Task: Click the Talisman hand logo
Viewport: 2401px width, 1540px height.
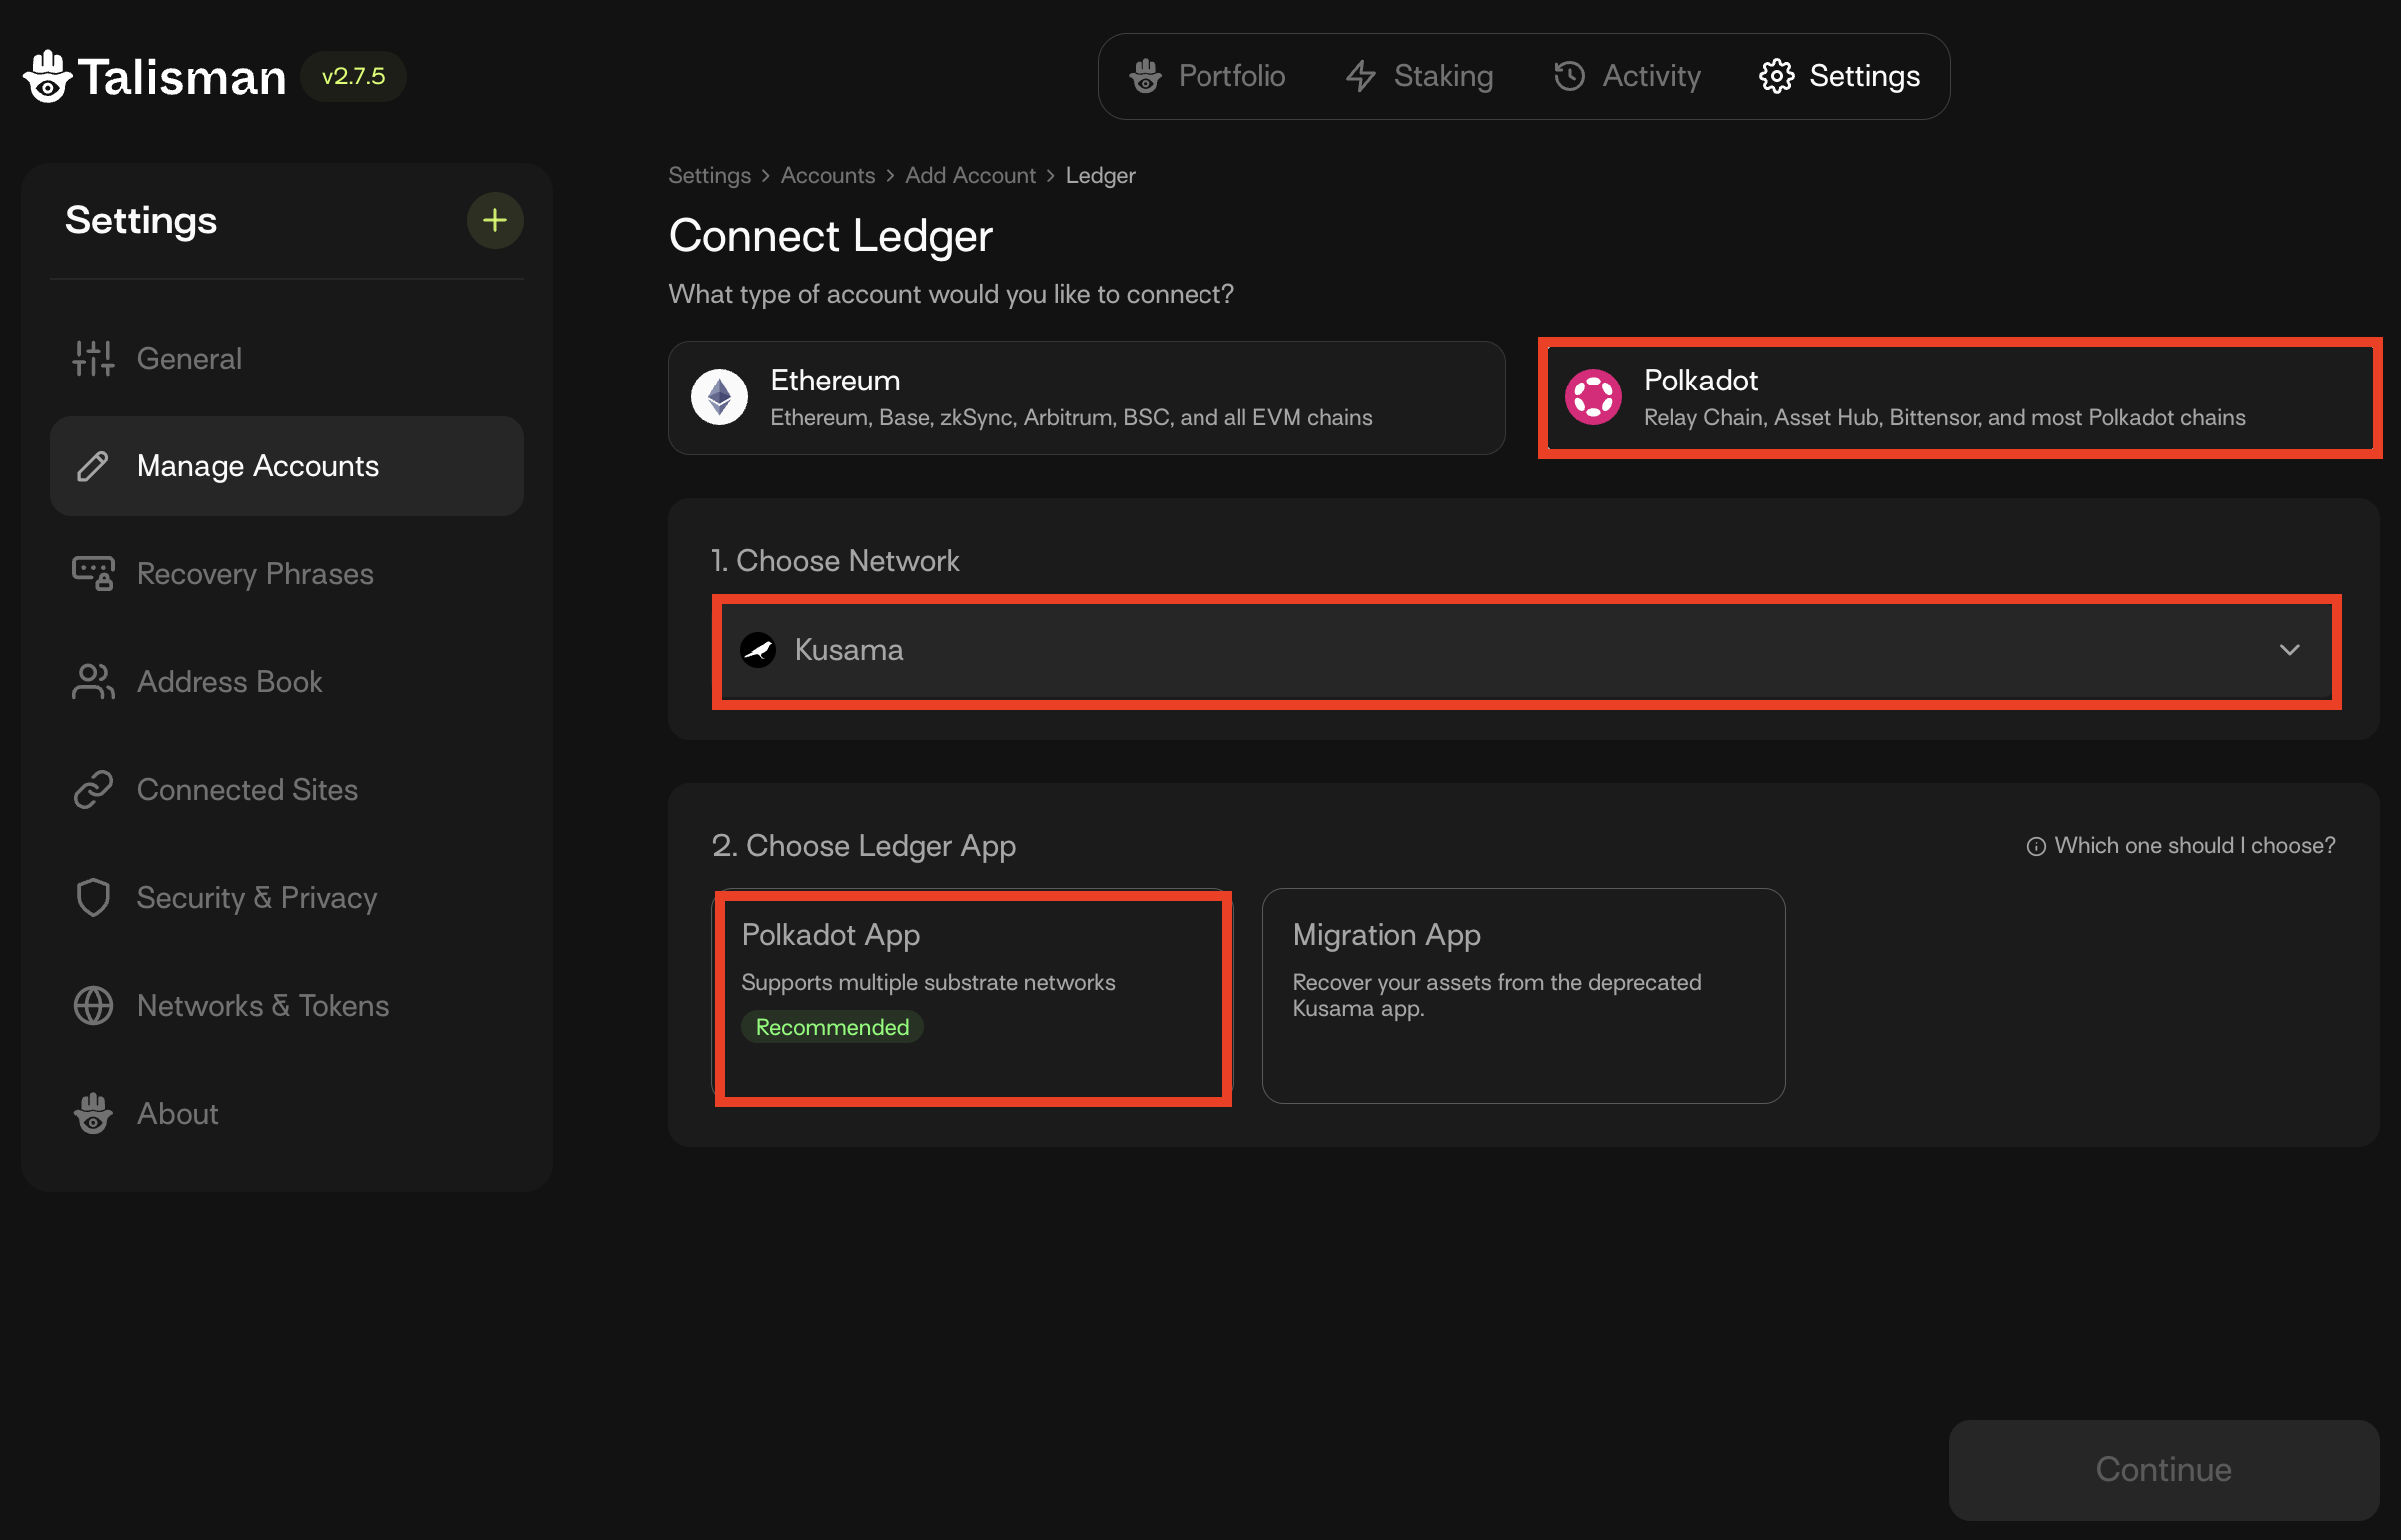Action: [47, 77]
